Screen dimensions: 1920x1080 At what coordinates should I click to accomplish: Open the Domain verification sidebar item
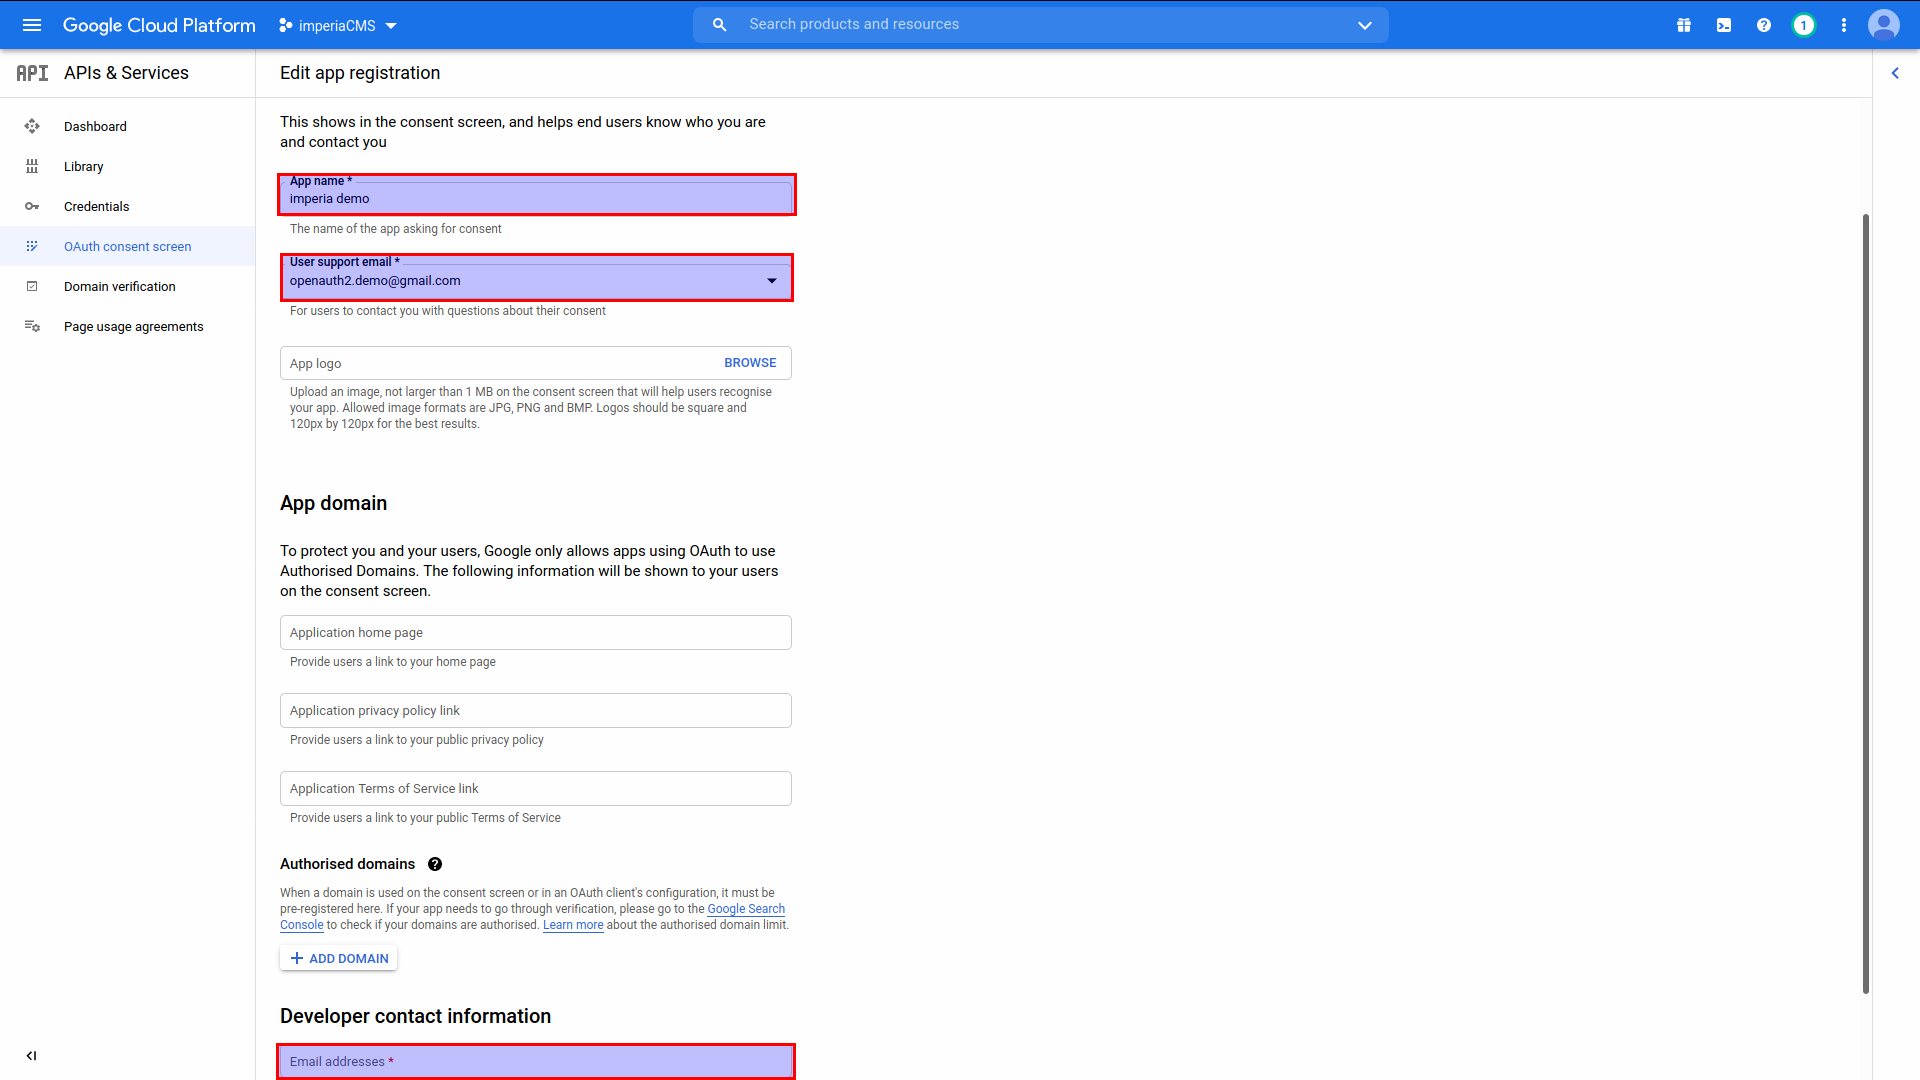[x=128, y=286]
